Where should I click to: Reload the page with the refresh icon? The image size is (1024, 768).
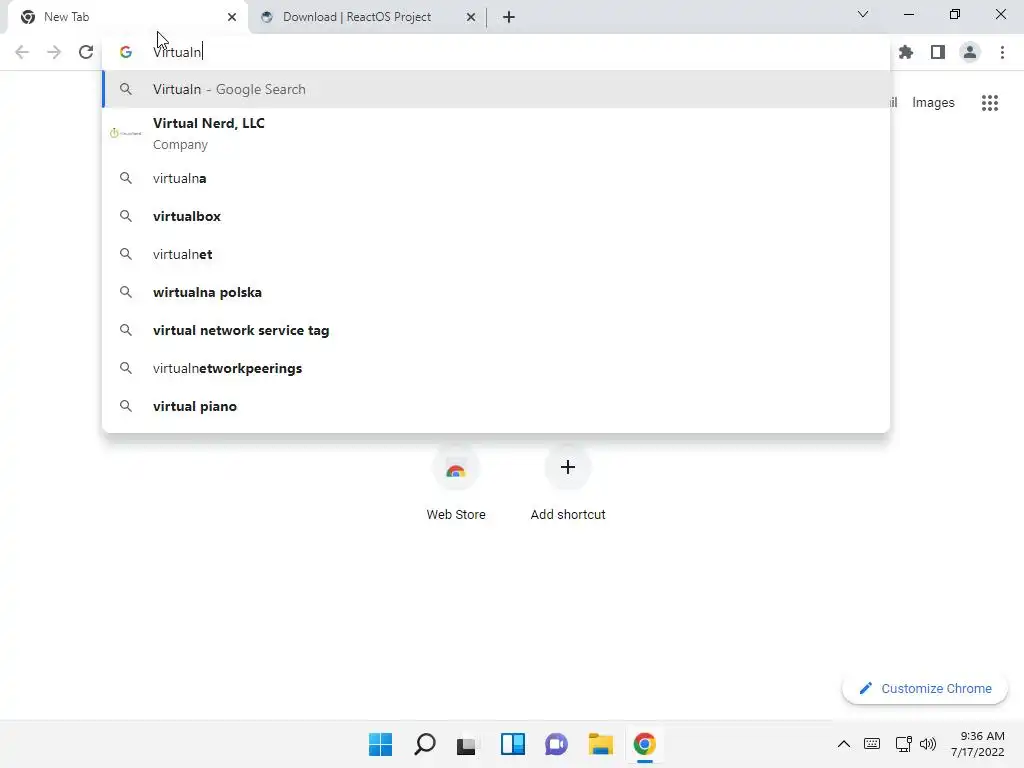[86, 52]
